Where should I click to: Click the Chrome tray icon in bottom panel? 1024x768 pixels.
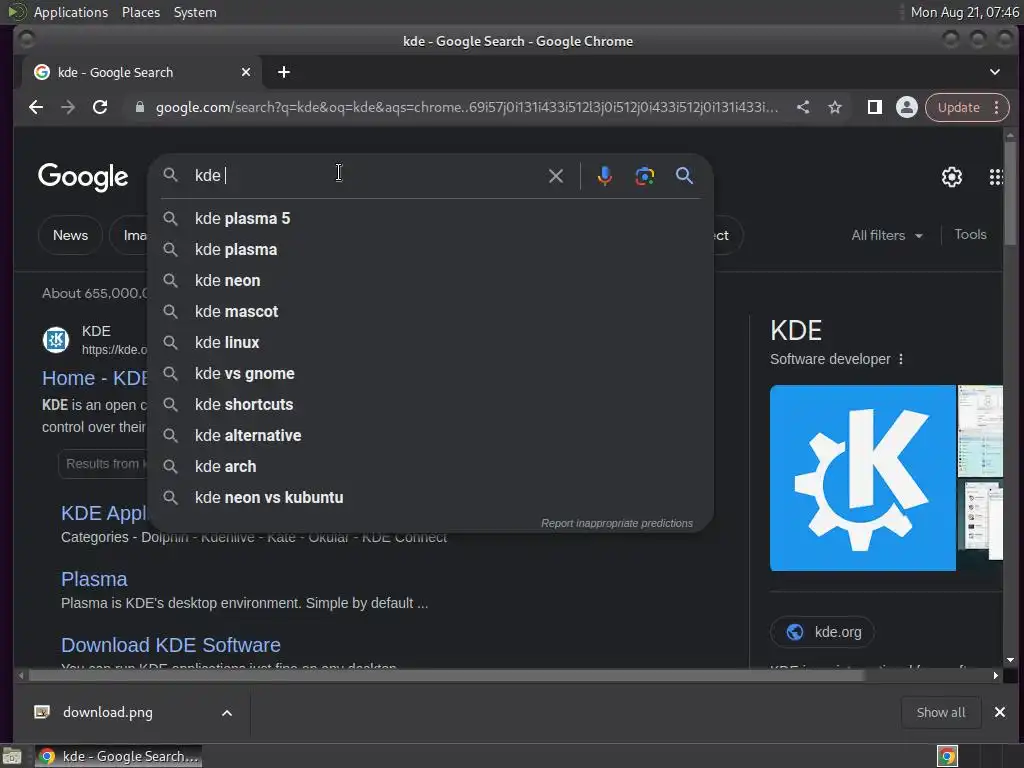click(947, 756)
